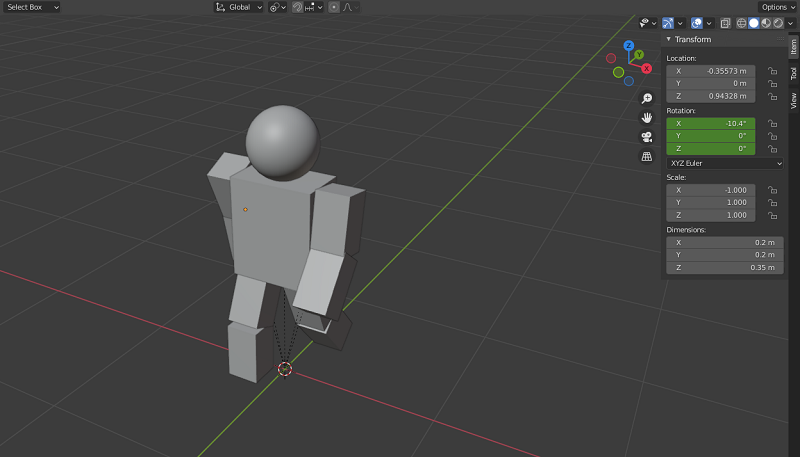
Task: Expand the gizmo options arrow
Action: point(680,23)
